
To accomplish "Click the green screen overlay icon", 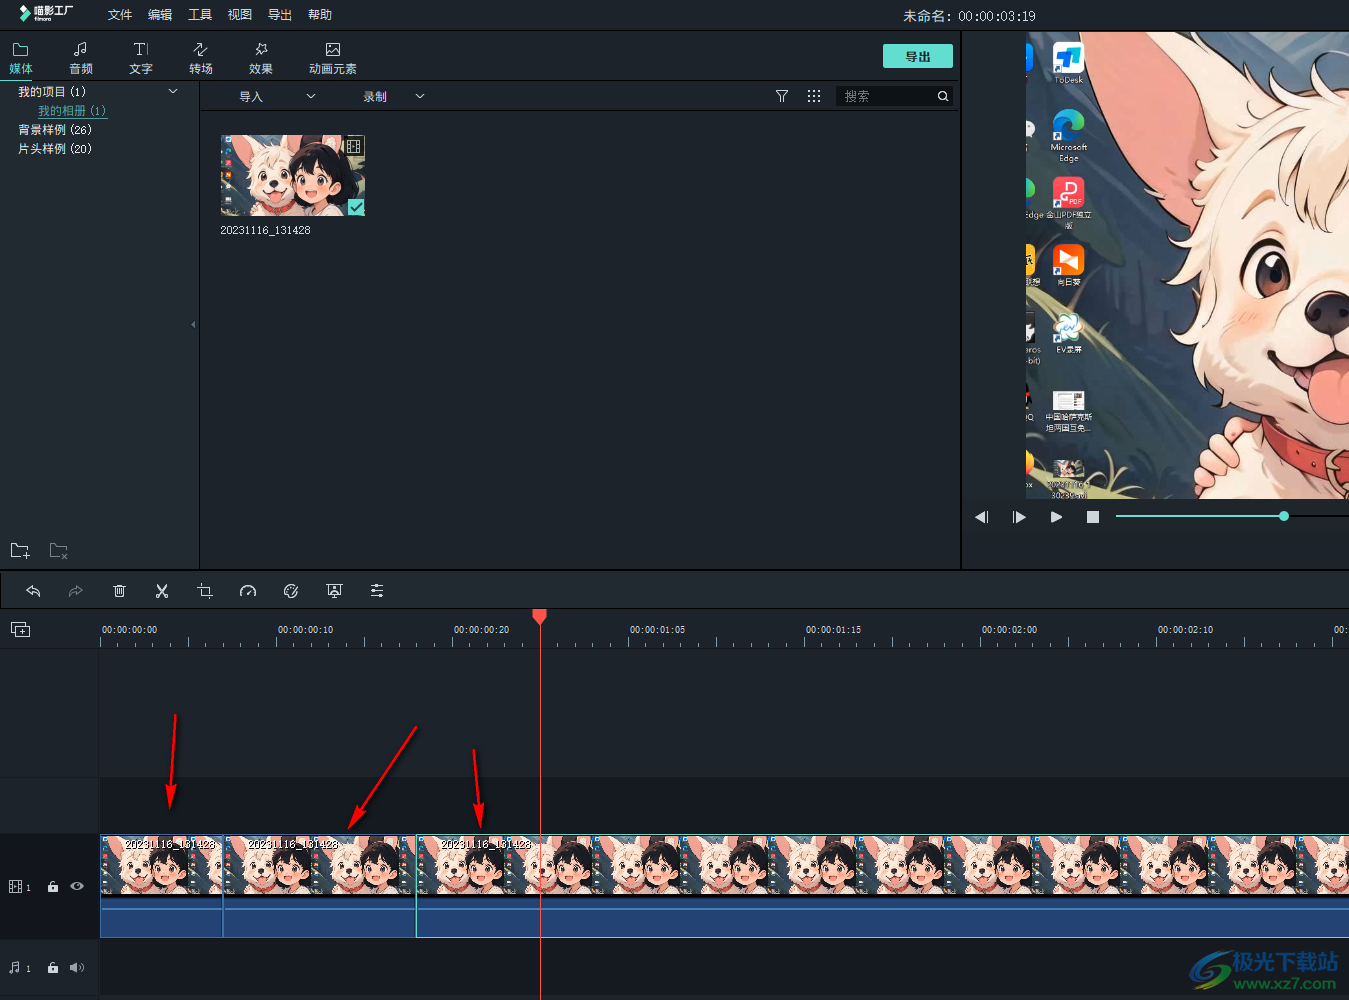I will (x=334, y=591).
